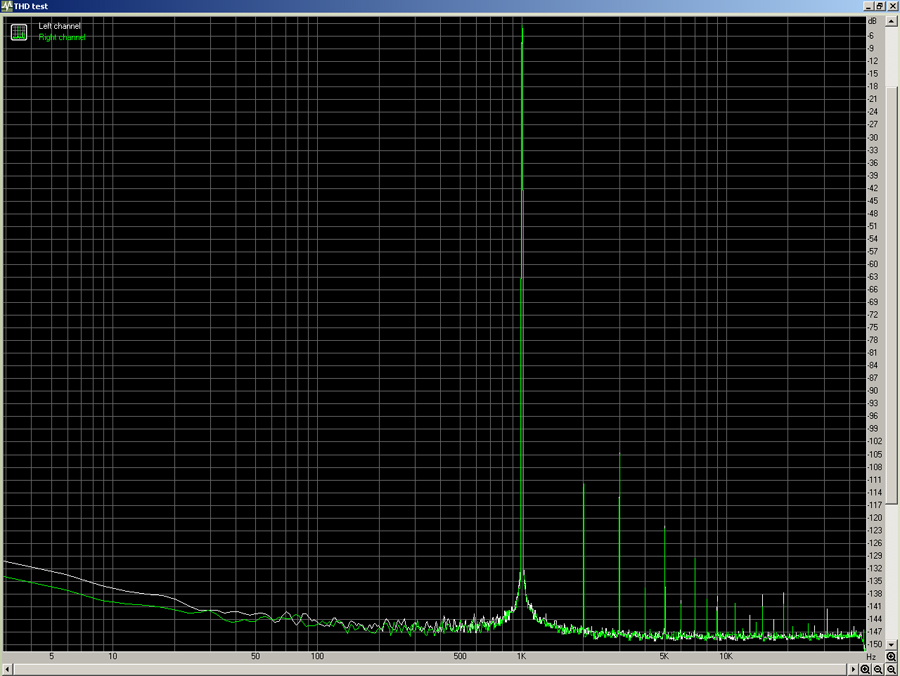This screenshot has height=676, width=900.
Task: Select the Left channel legend label
Action: tap(60, 25)
